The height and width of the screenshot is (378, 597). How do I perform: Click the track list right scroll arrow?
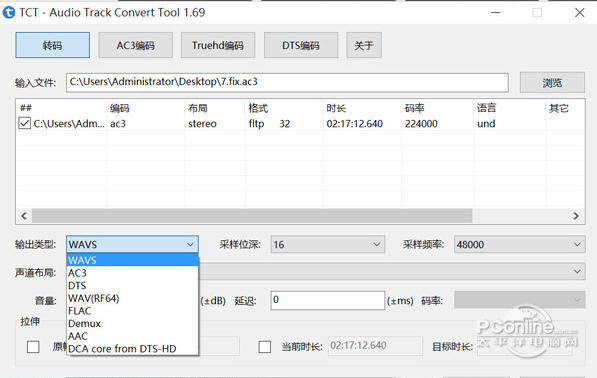tap(576, 216)
